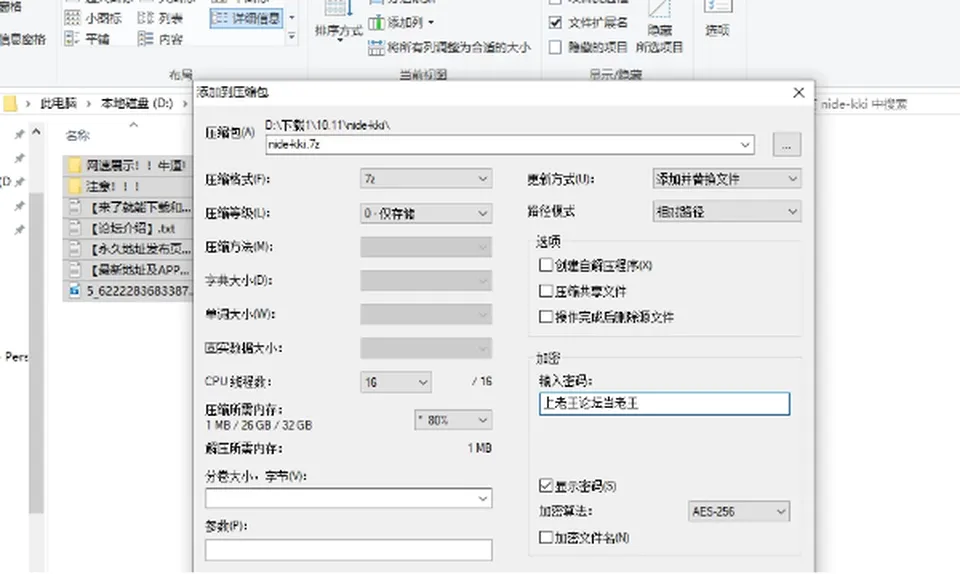Select the 网速展示！！牛逼! folder
960x574 pixels.
[x=128, y=165]
